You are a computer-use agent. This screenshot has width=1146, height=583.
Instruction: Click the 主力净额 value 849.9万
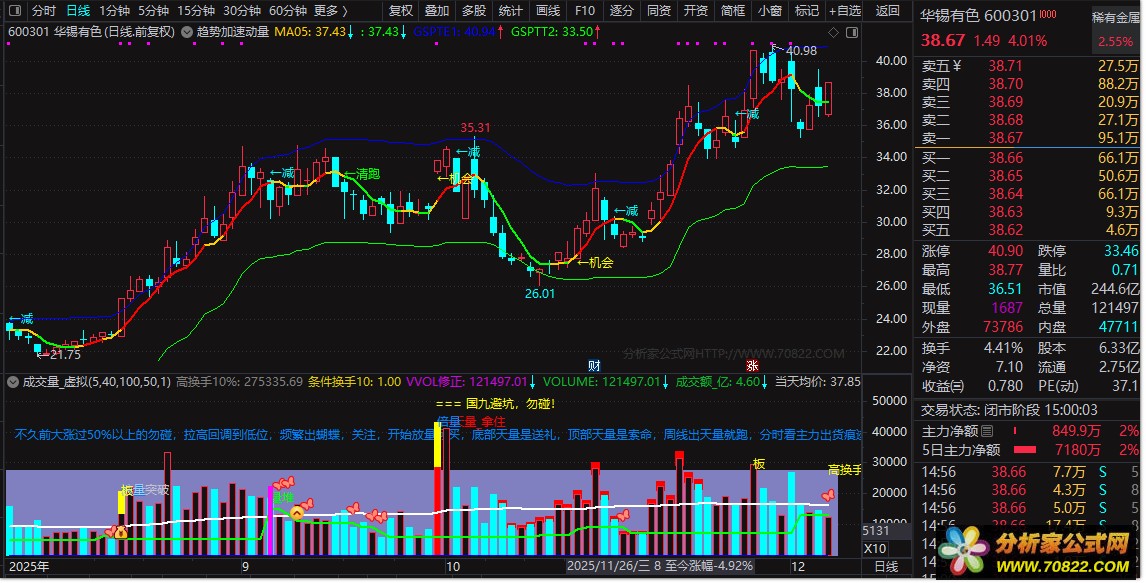[1076, 431]
